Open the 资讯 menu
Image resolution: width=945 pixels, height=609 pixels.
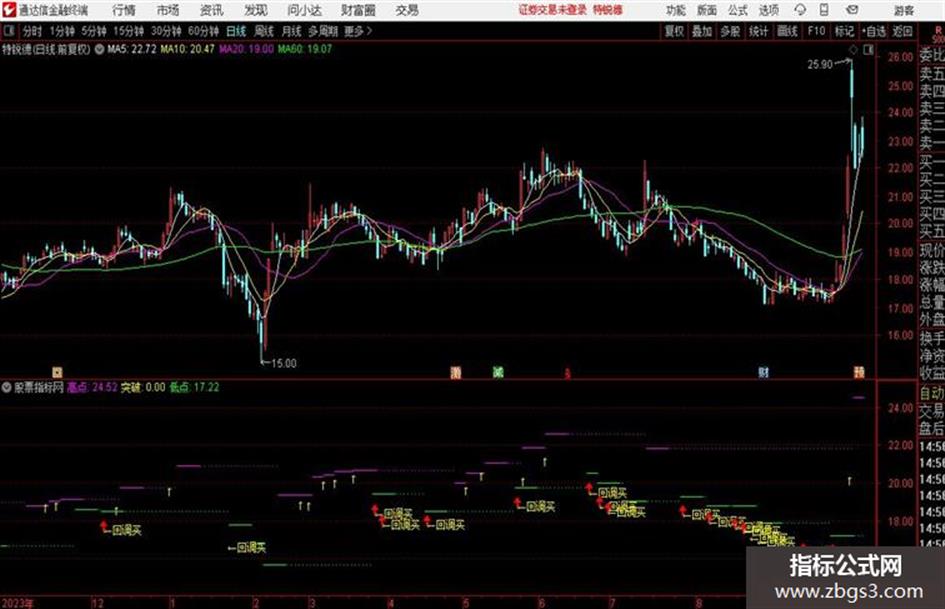pos(212,10)
